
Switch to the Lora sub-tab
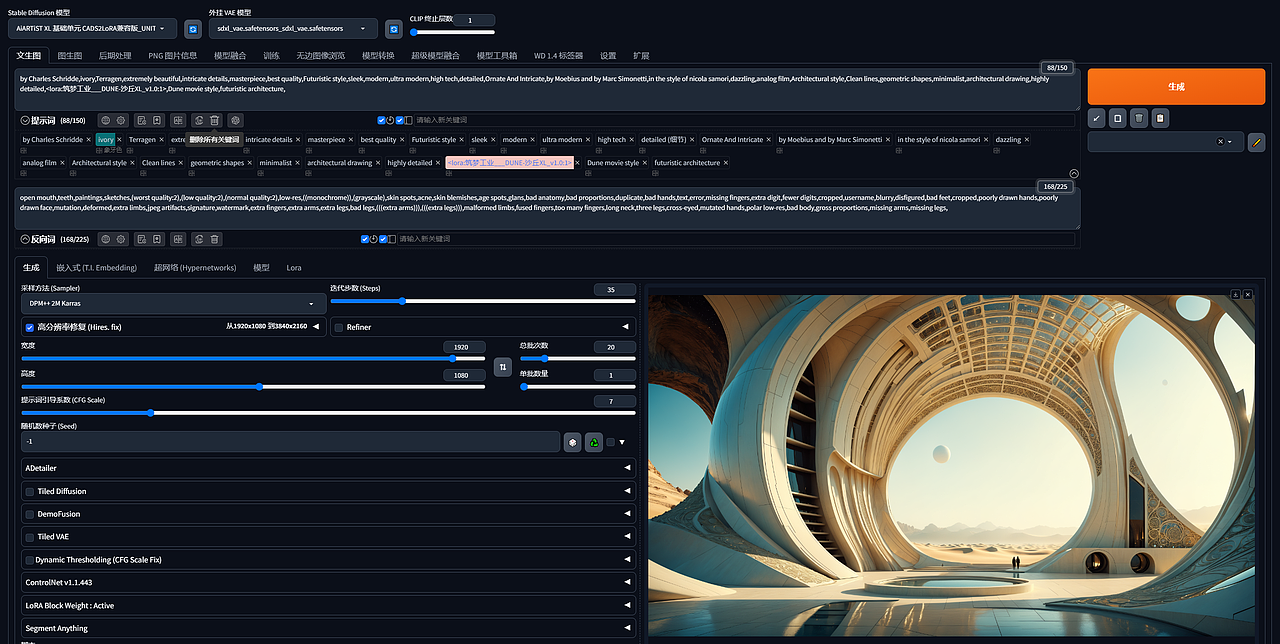pyautogui.click(x=293, y=268)
